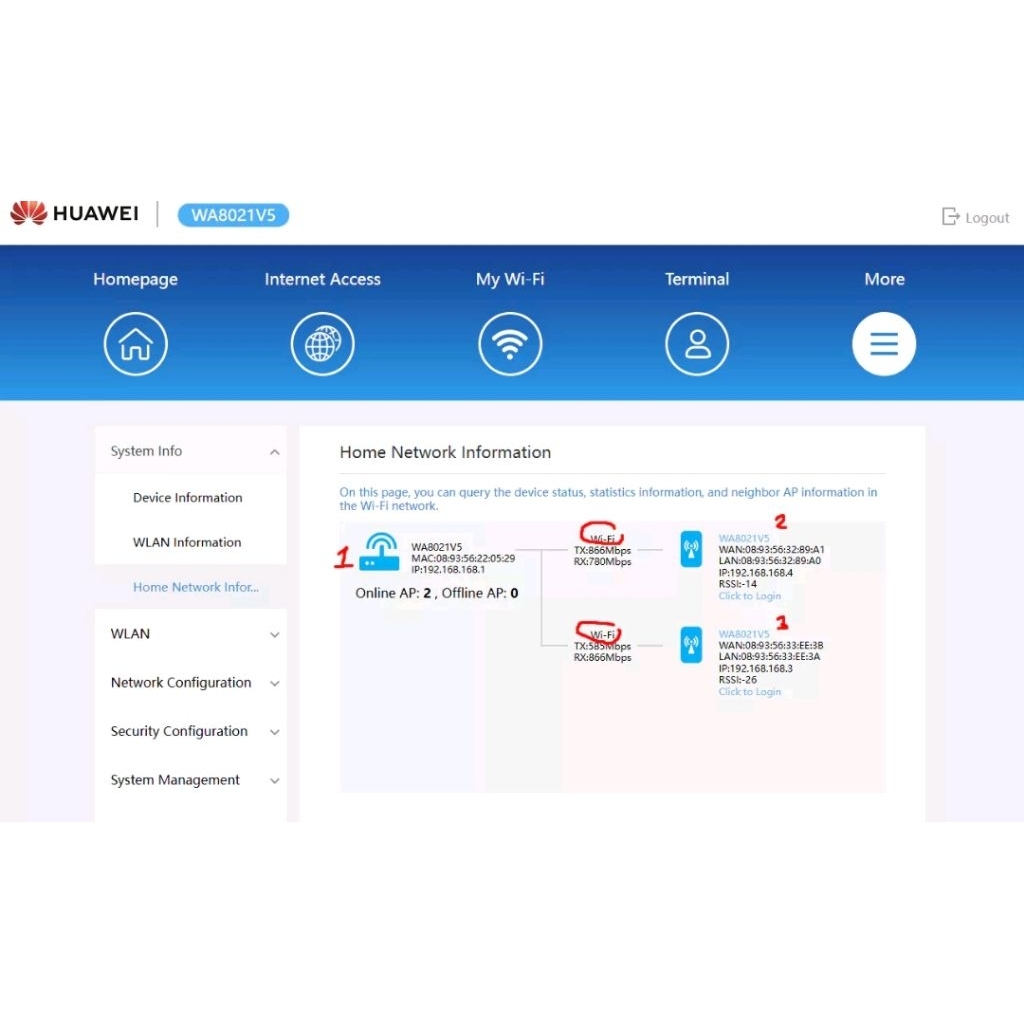Expand the WLAN section chevron
Viewport: 1024px width, 1024px height.
[274, 635]
